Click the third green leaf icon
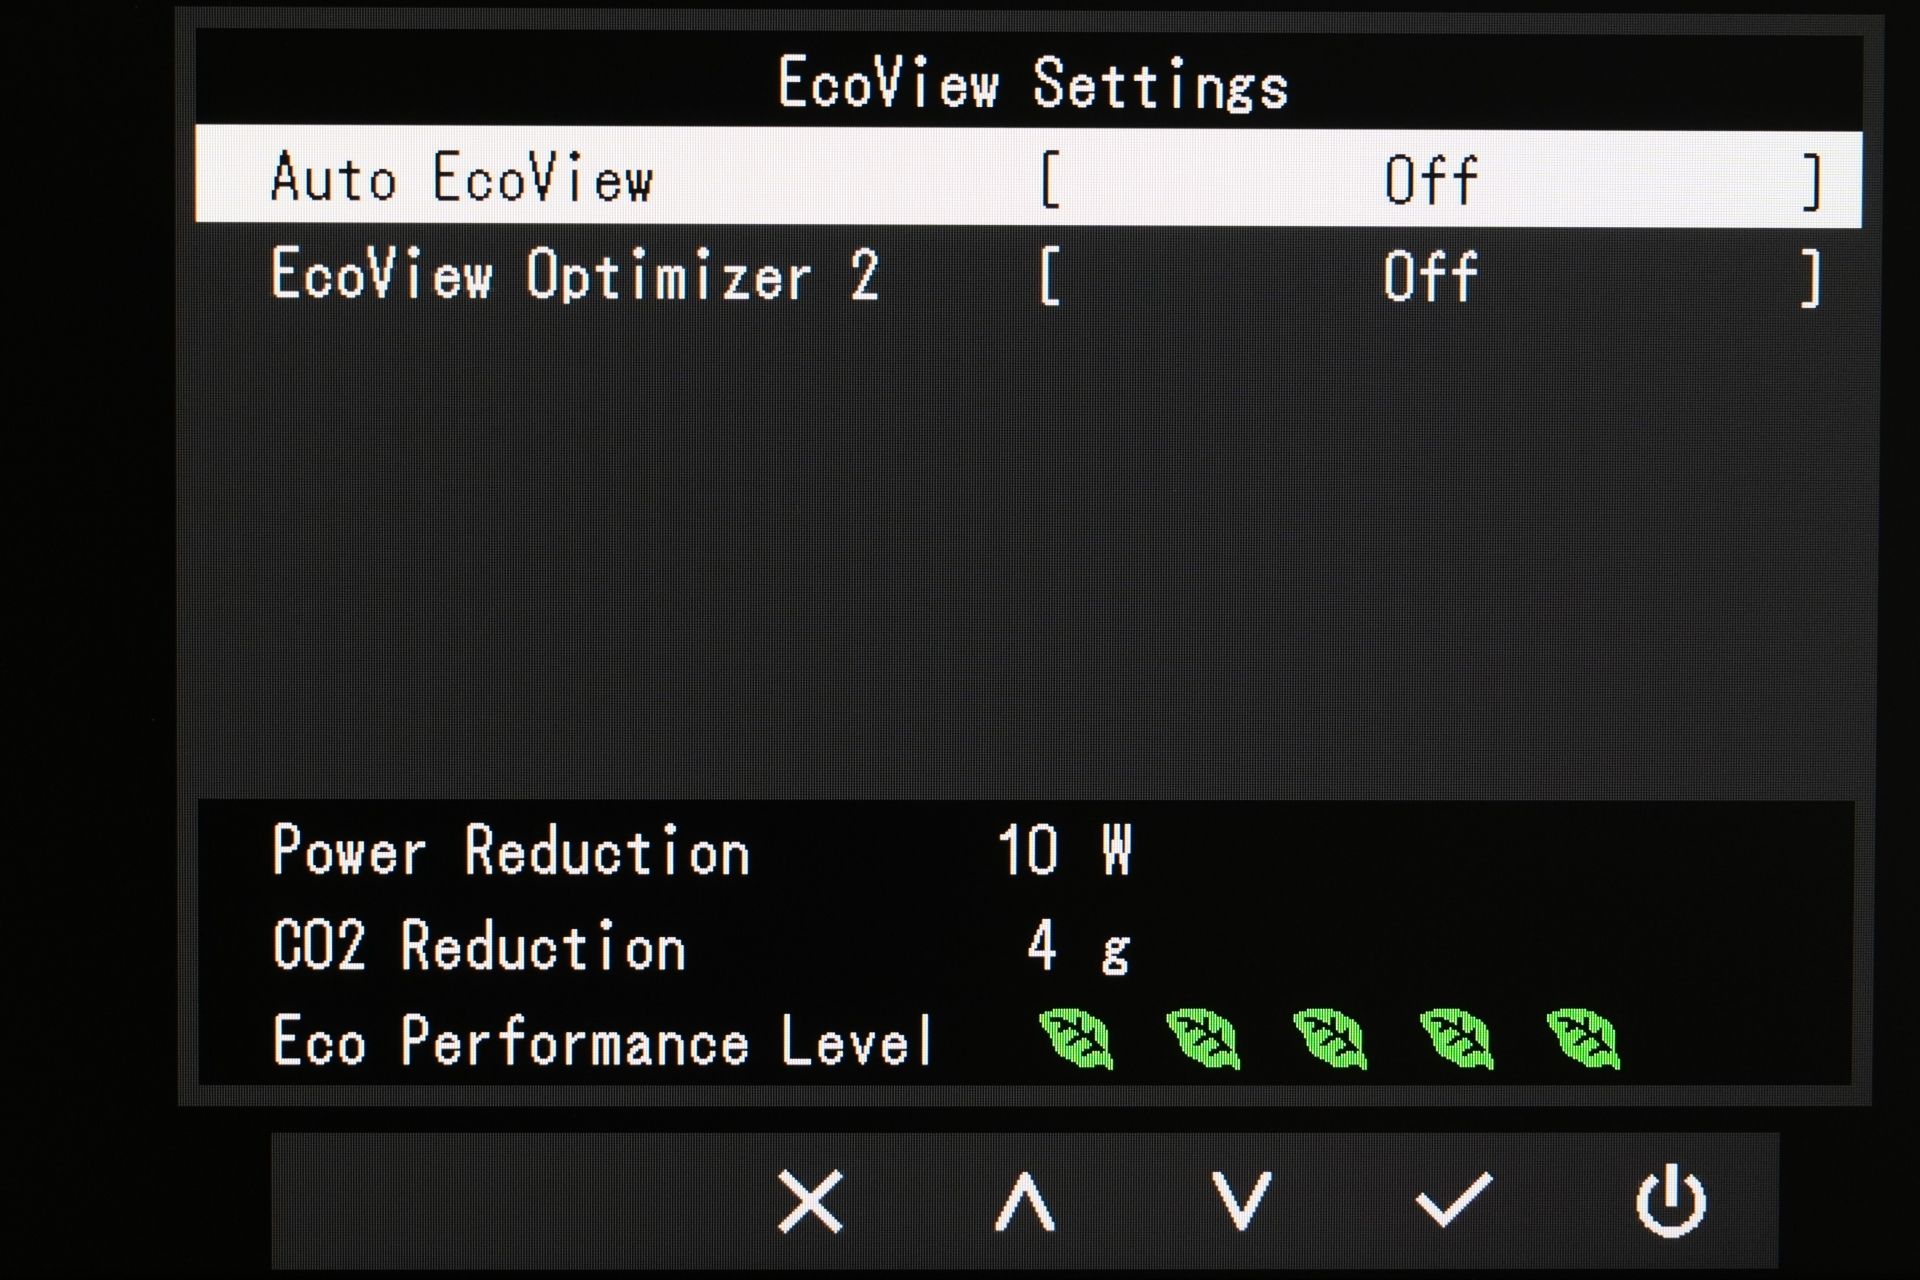The image size is (1920, 1280). pos(1330,1039)
